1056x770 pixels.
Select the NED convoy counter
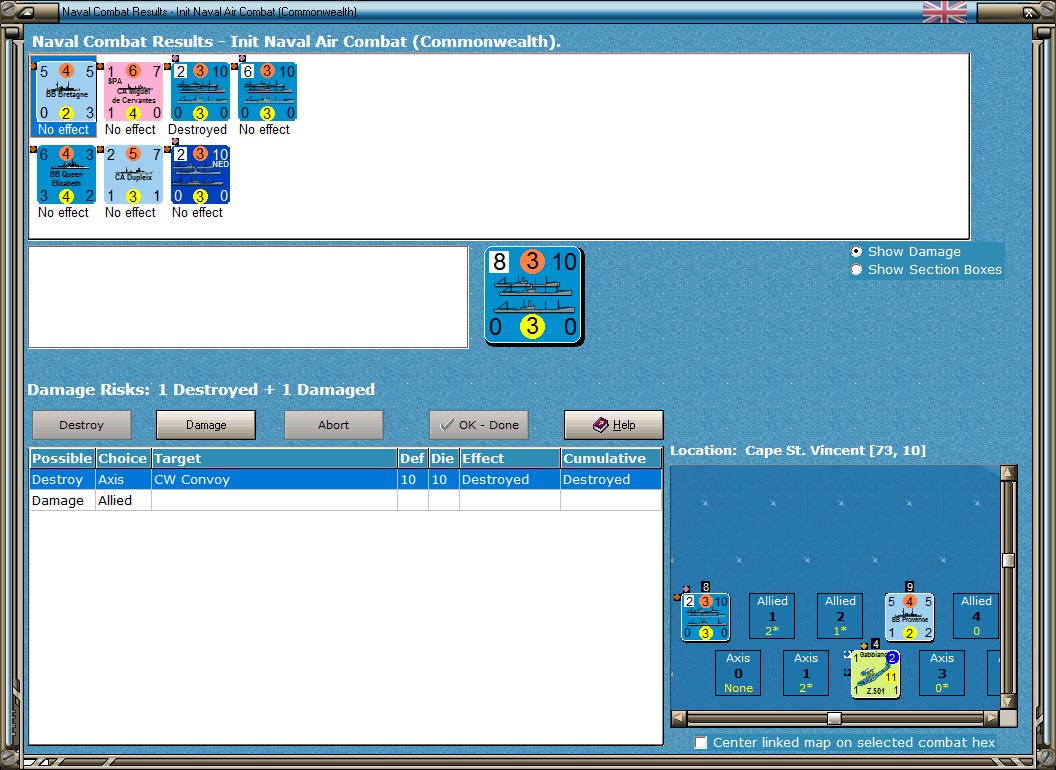(x=200, y=174)
